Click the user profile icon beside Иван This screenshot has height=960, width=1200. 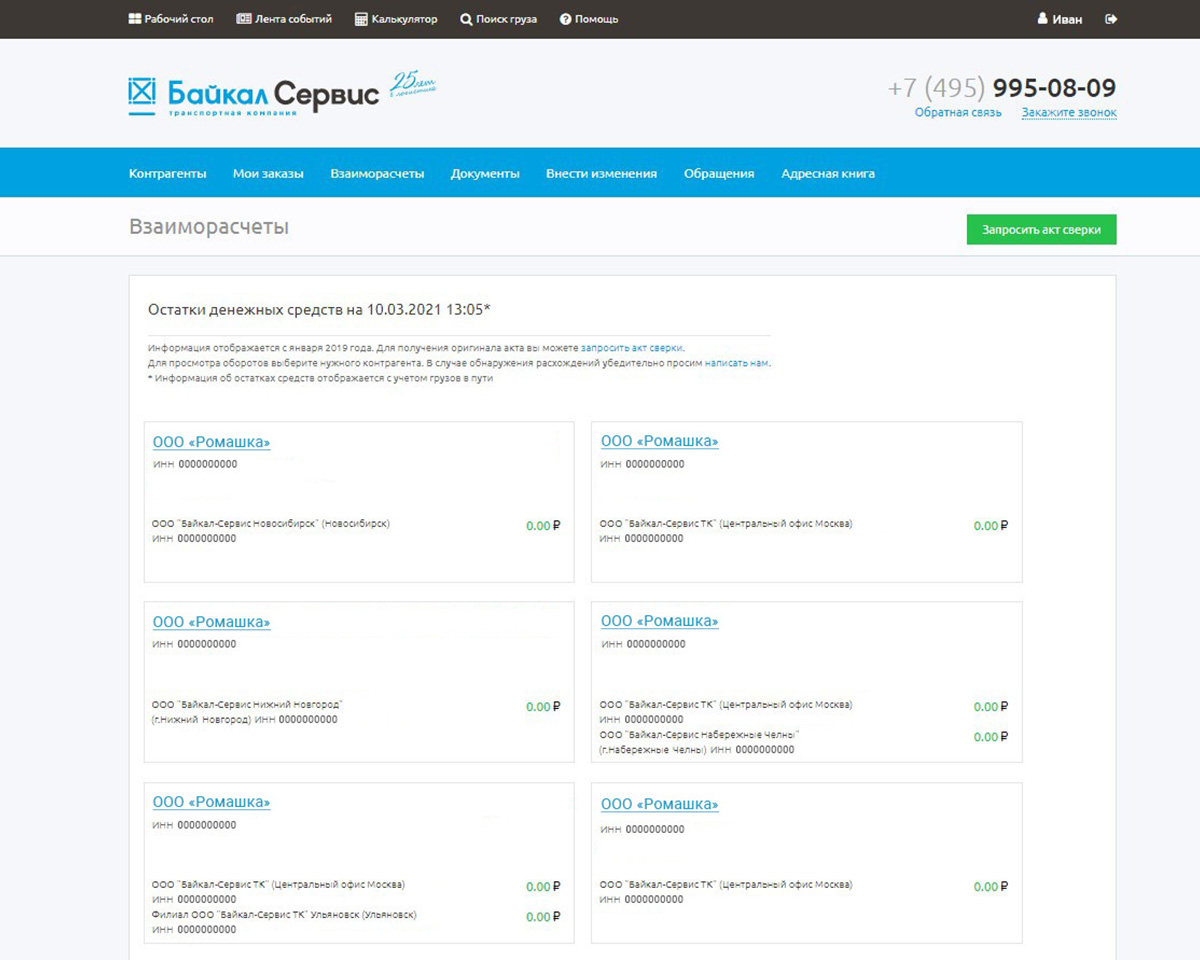1042,19
